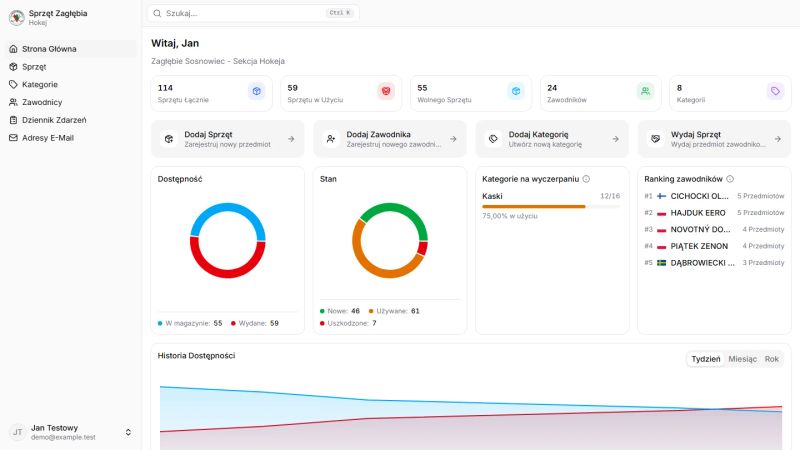Click the cyan cube icon on Wolnego Sprzętu card
This screenshot has height=450, width=800.
(516, 91)
